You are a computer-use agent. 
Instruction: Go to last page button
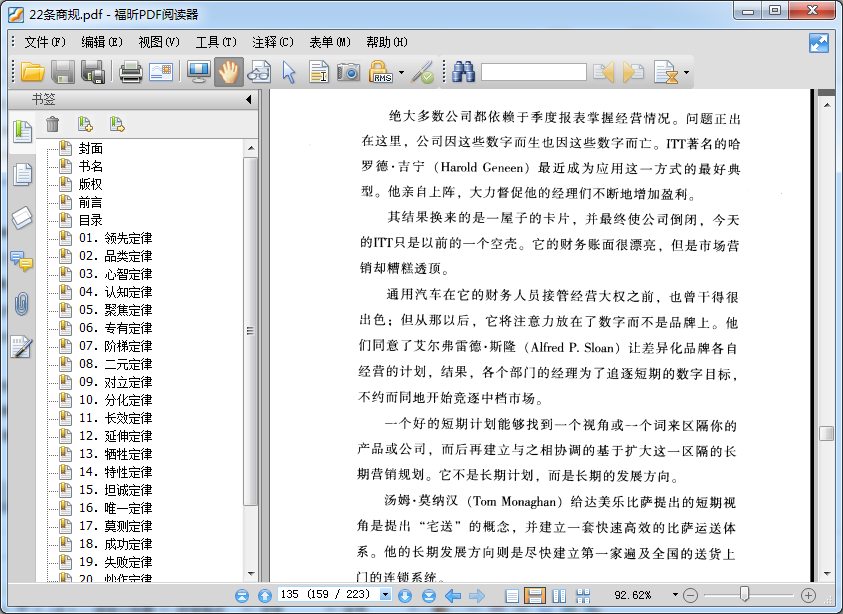point(428,595)
